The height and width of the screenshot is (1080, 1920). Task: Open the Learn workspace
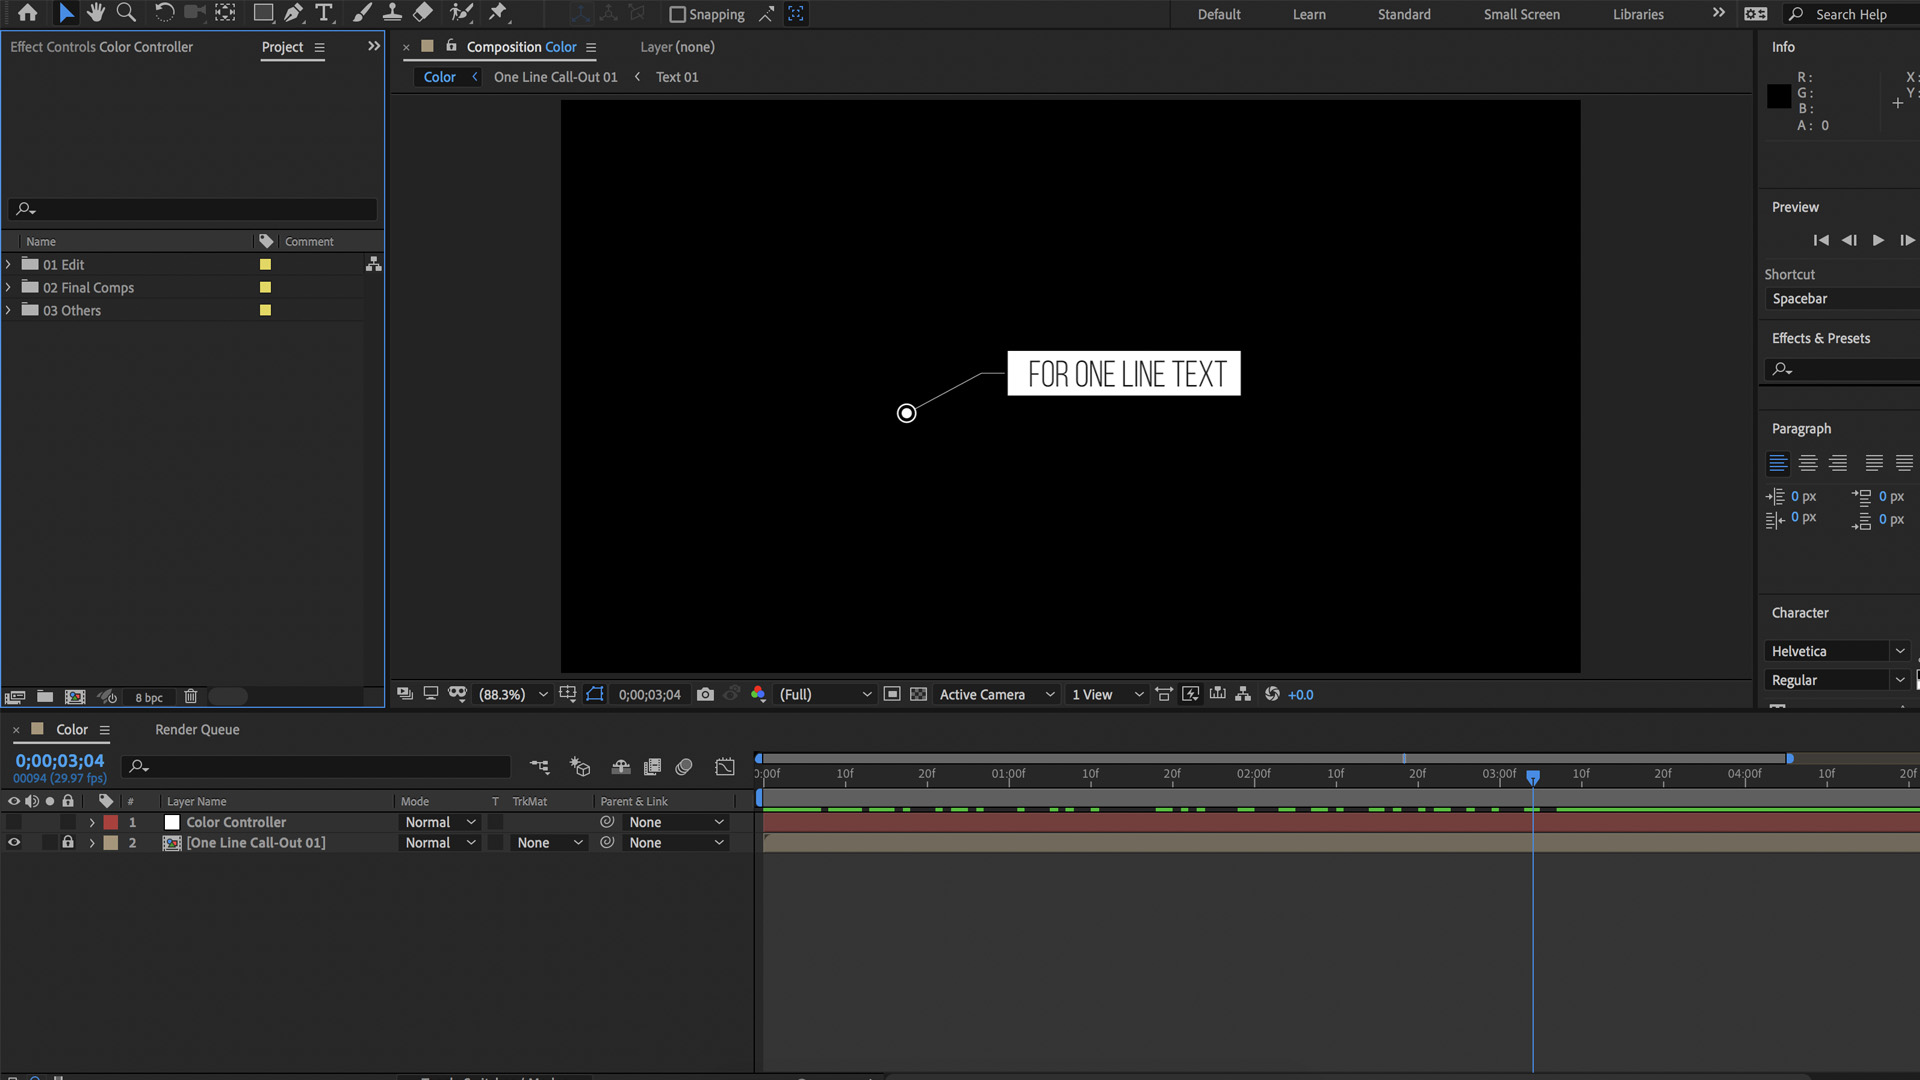(1308, 14)
